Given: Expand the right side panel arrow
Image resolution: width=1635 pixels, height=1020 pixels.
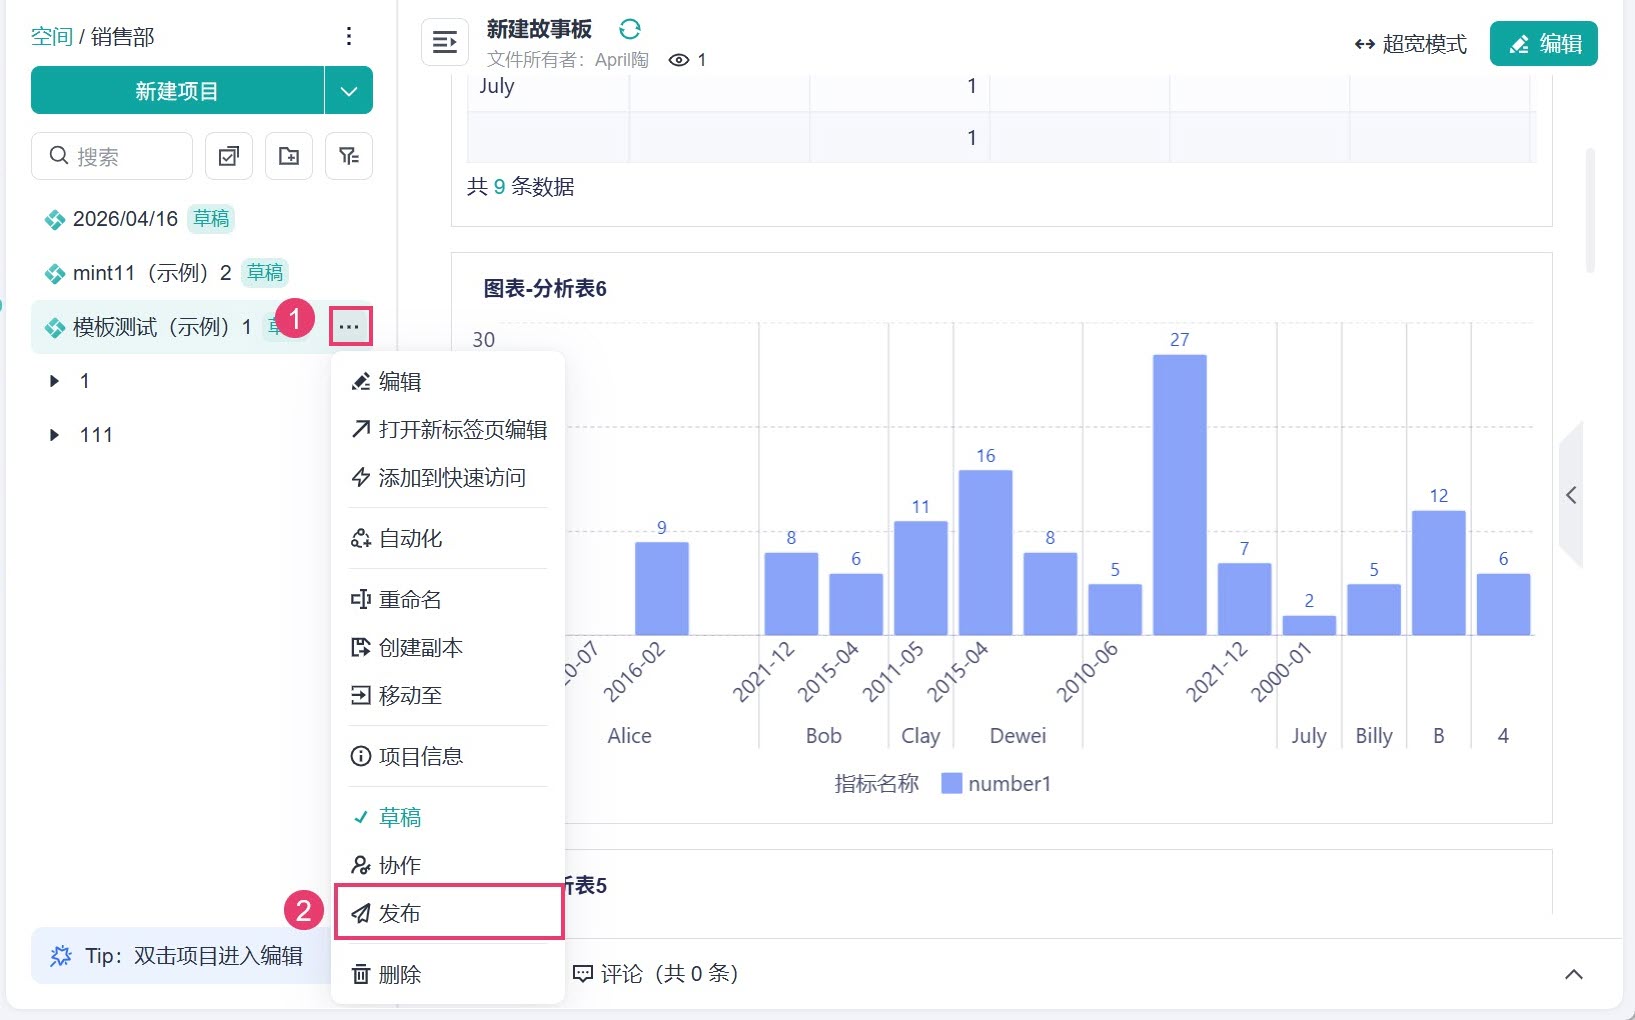Looking at the screenshot, I should pyautogui.click(x=1571, y=495).
